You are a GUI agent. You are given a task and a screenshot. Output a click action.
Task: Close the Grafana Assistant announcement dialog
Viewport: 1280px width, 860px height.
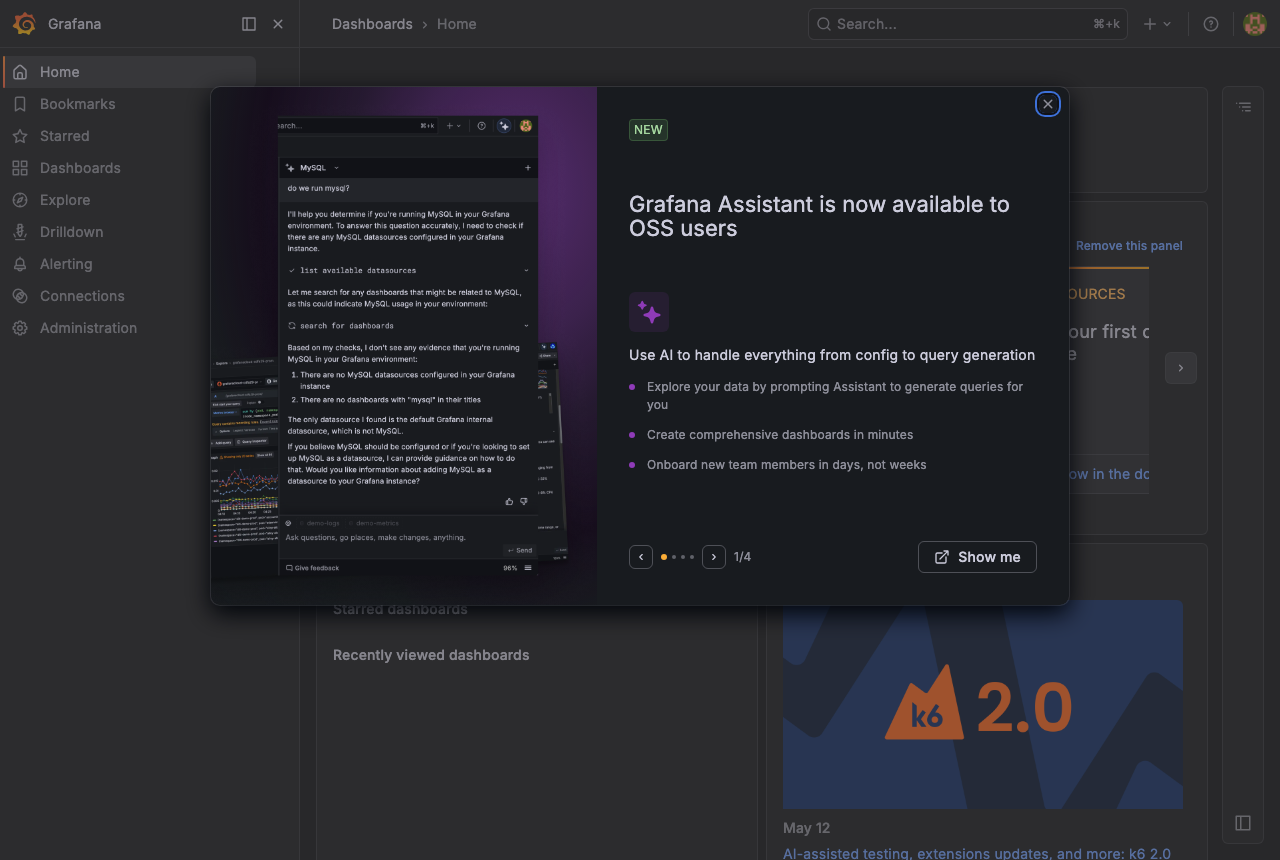1047,104
